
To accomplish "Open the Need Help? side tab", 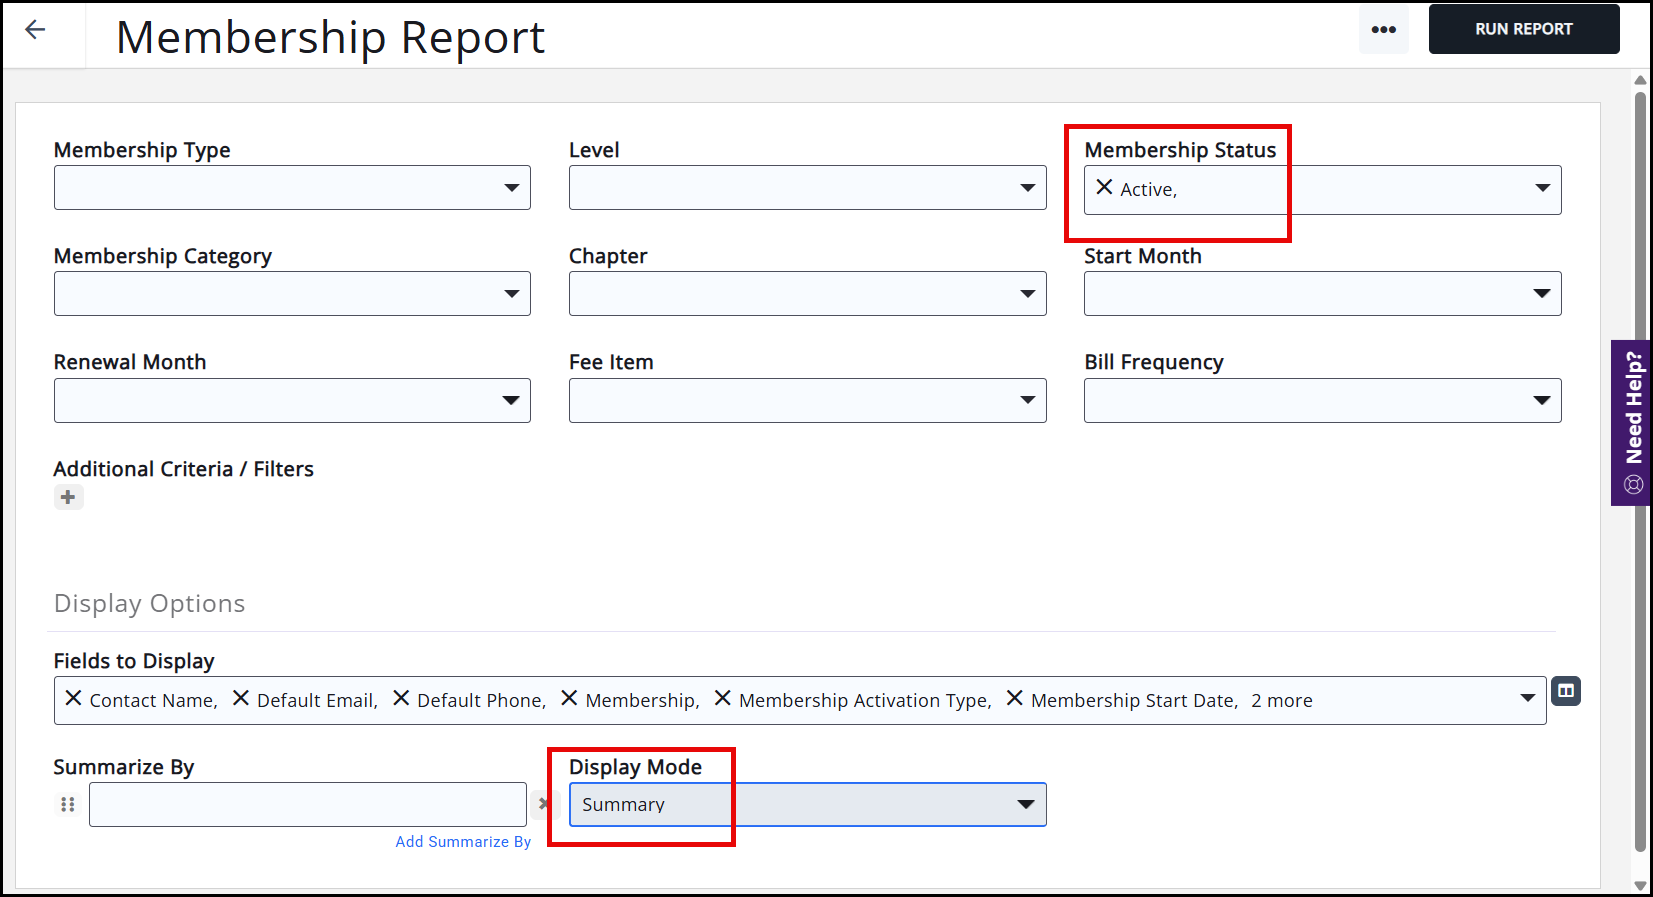I will (1632, 422).
